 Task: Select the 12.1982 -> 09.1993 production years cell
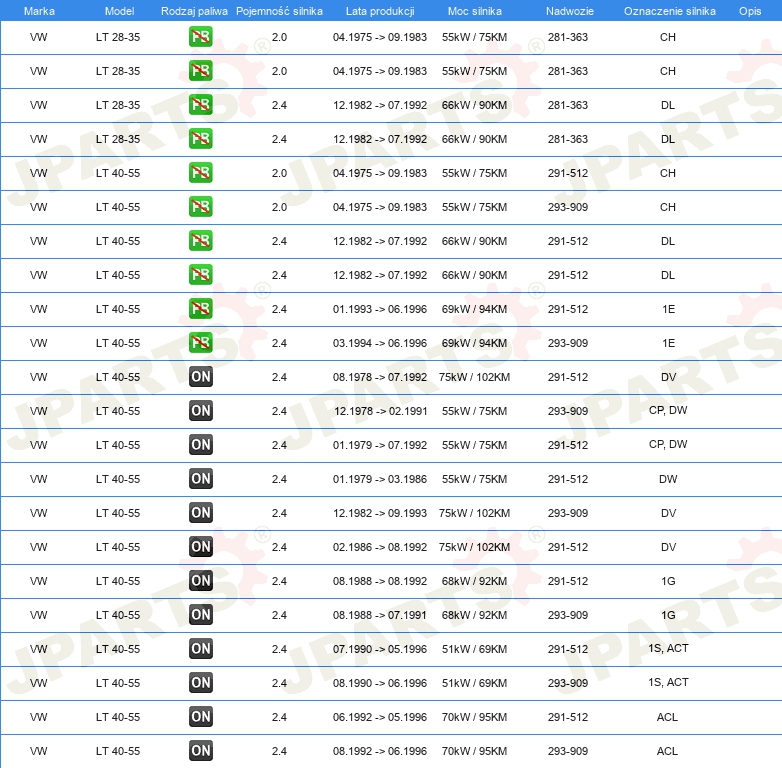pyautogui.click(x=380, y=513)
